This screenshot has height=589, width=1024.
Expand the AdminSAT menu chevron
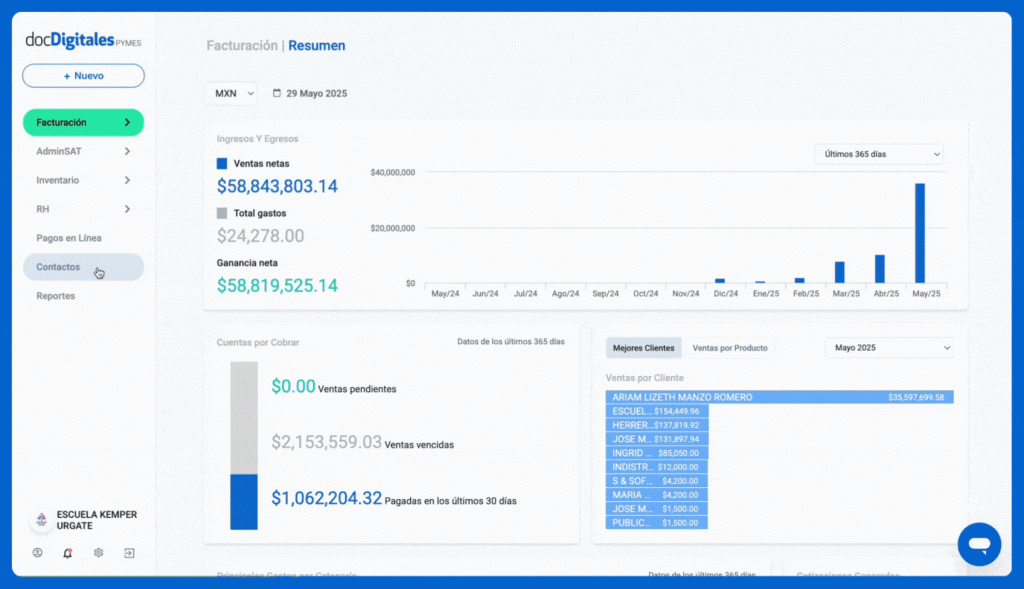point(127,151)
